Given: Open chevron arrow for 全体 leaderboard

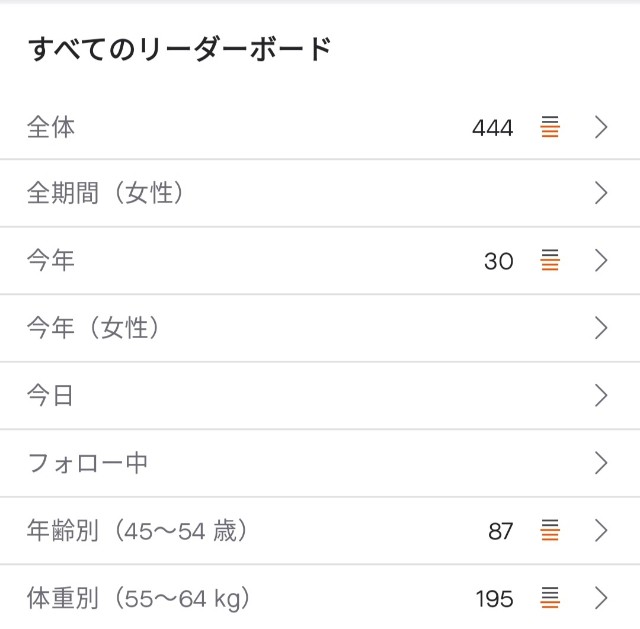Looking at the screenshot, I should [601, 127].
